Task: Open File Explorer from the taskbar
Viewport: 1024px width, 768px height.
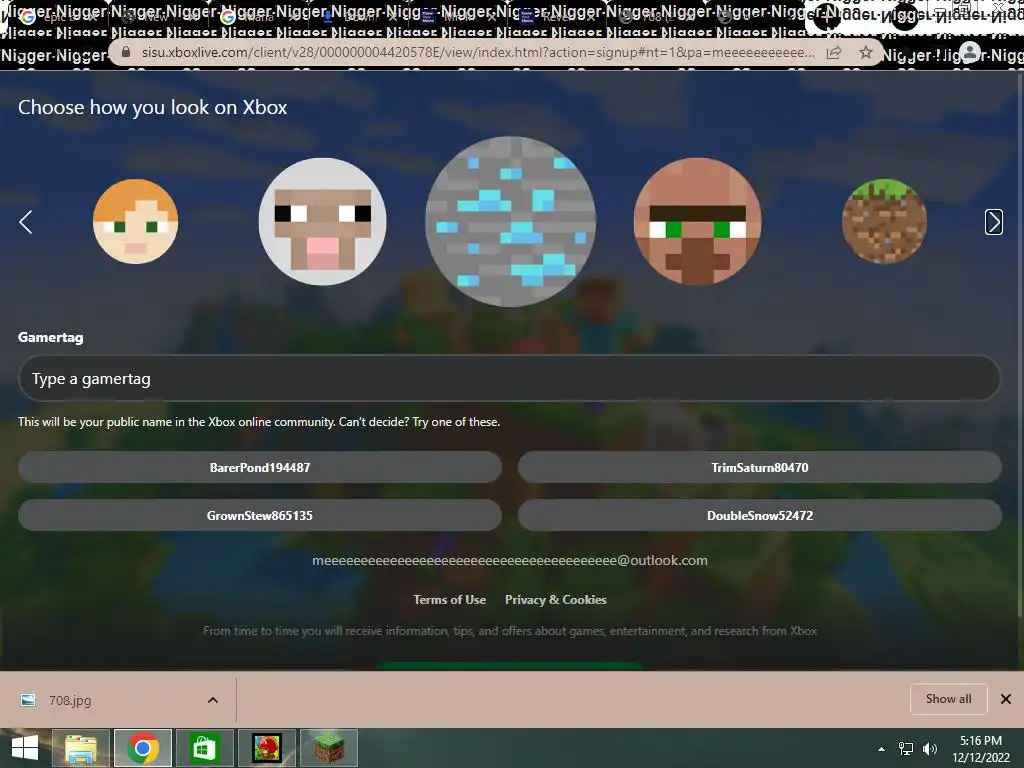Action: [81, 748]
